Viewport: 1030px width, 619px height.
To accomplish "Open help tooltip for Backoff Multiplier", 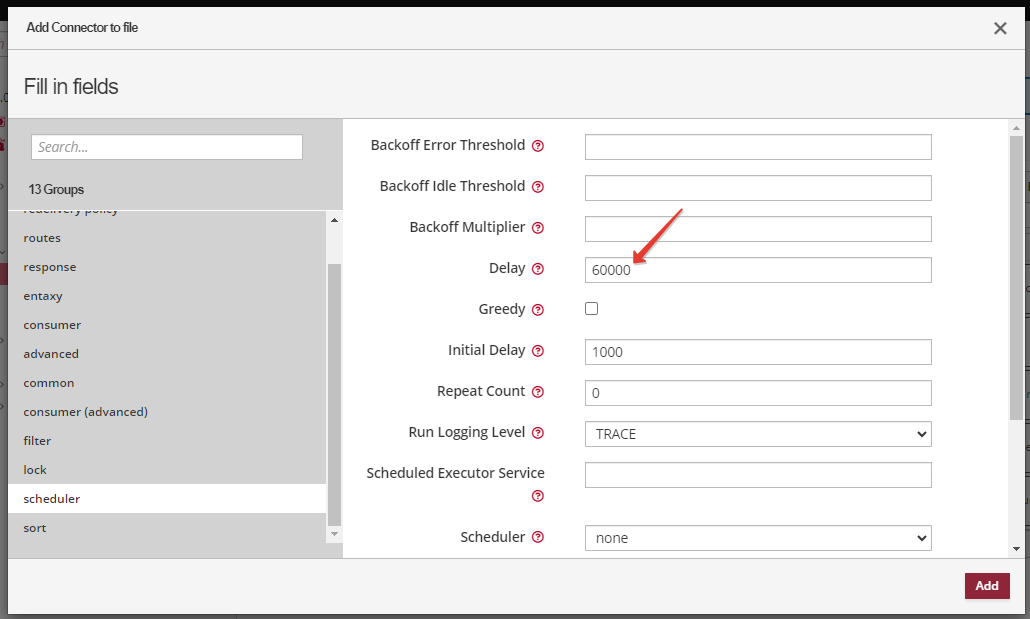I will coord(538,228).
